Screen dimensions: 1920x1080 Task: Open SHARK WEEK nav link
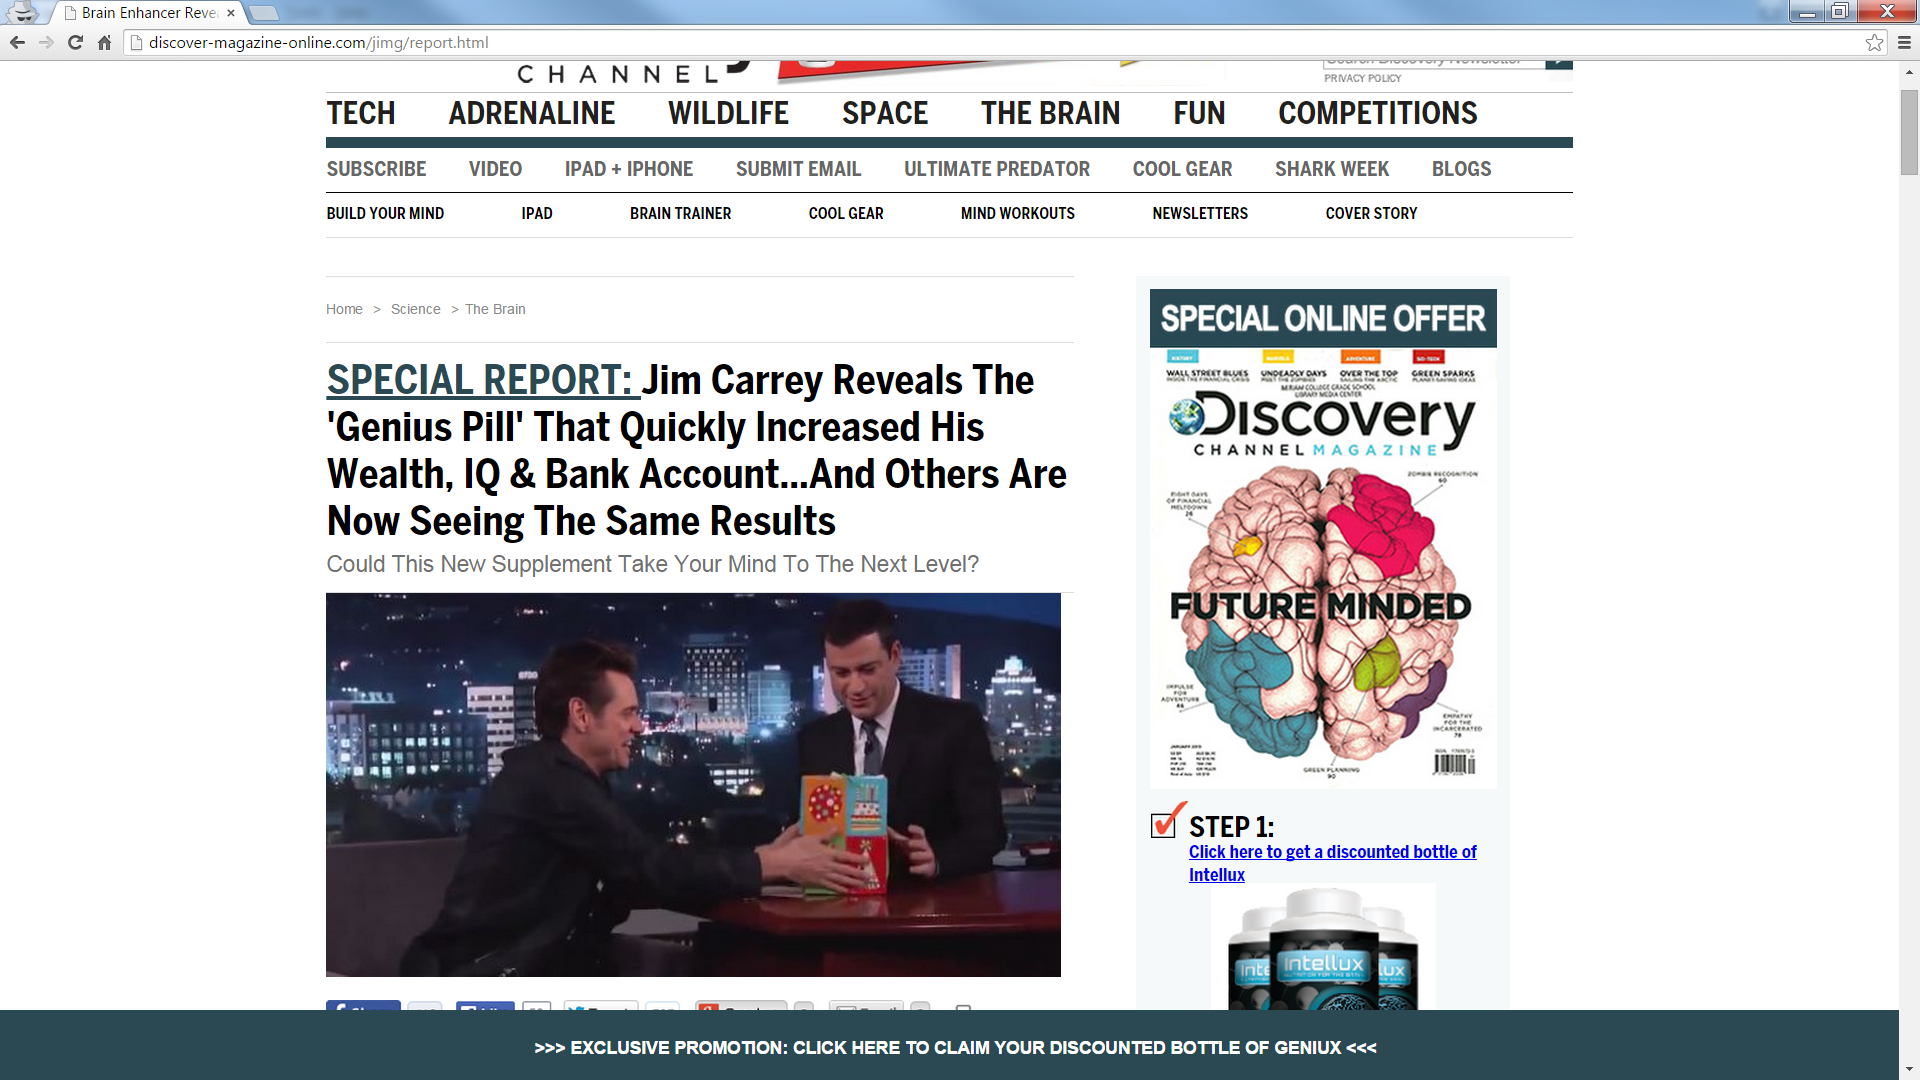[1332, 169]
